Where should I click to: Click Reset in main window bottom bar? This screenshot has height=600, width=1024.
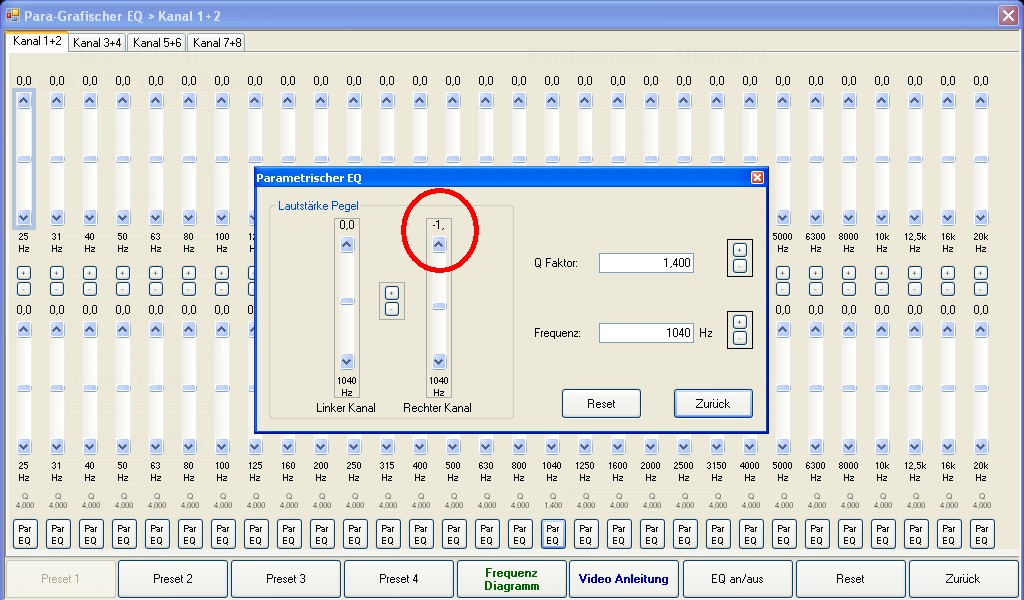(x=850, y=578)
